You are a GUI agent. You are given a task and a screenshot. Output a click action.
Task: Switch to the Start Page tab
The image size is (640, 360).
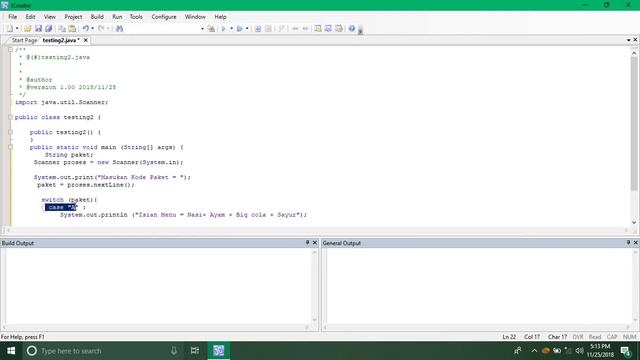pos(24,40)
